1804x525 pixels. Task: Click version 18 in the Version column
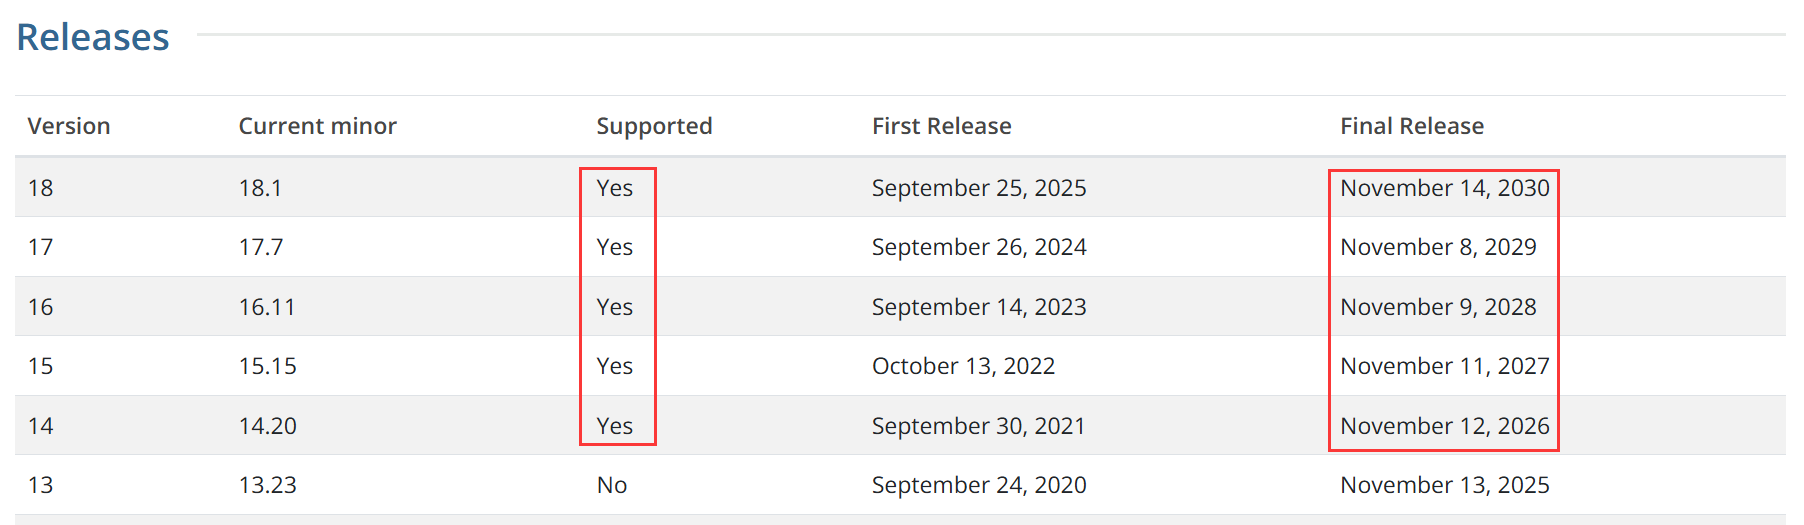point(41,188)
